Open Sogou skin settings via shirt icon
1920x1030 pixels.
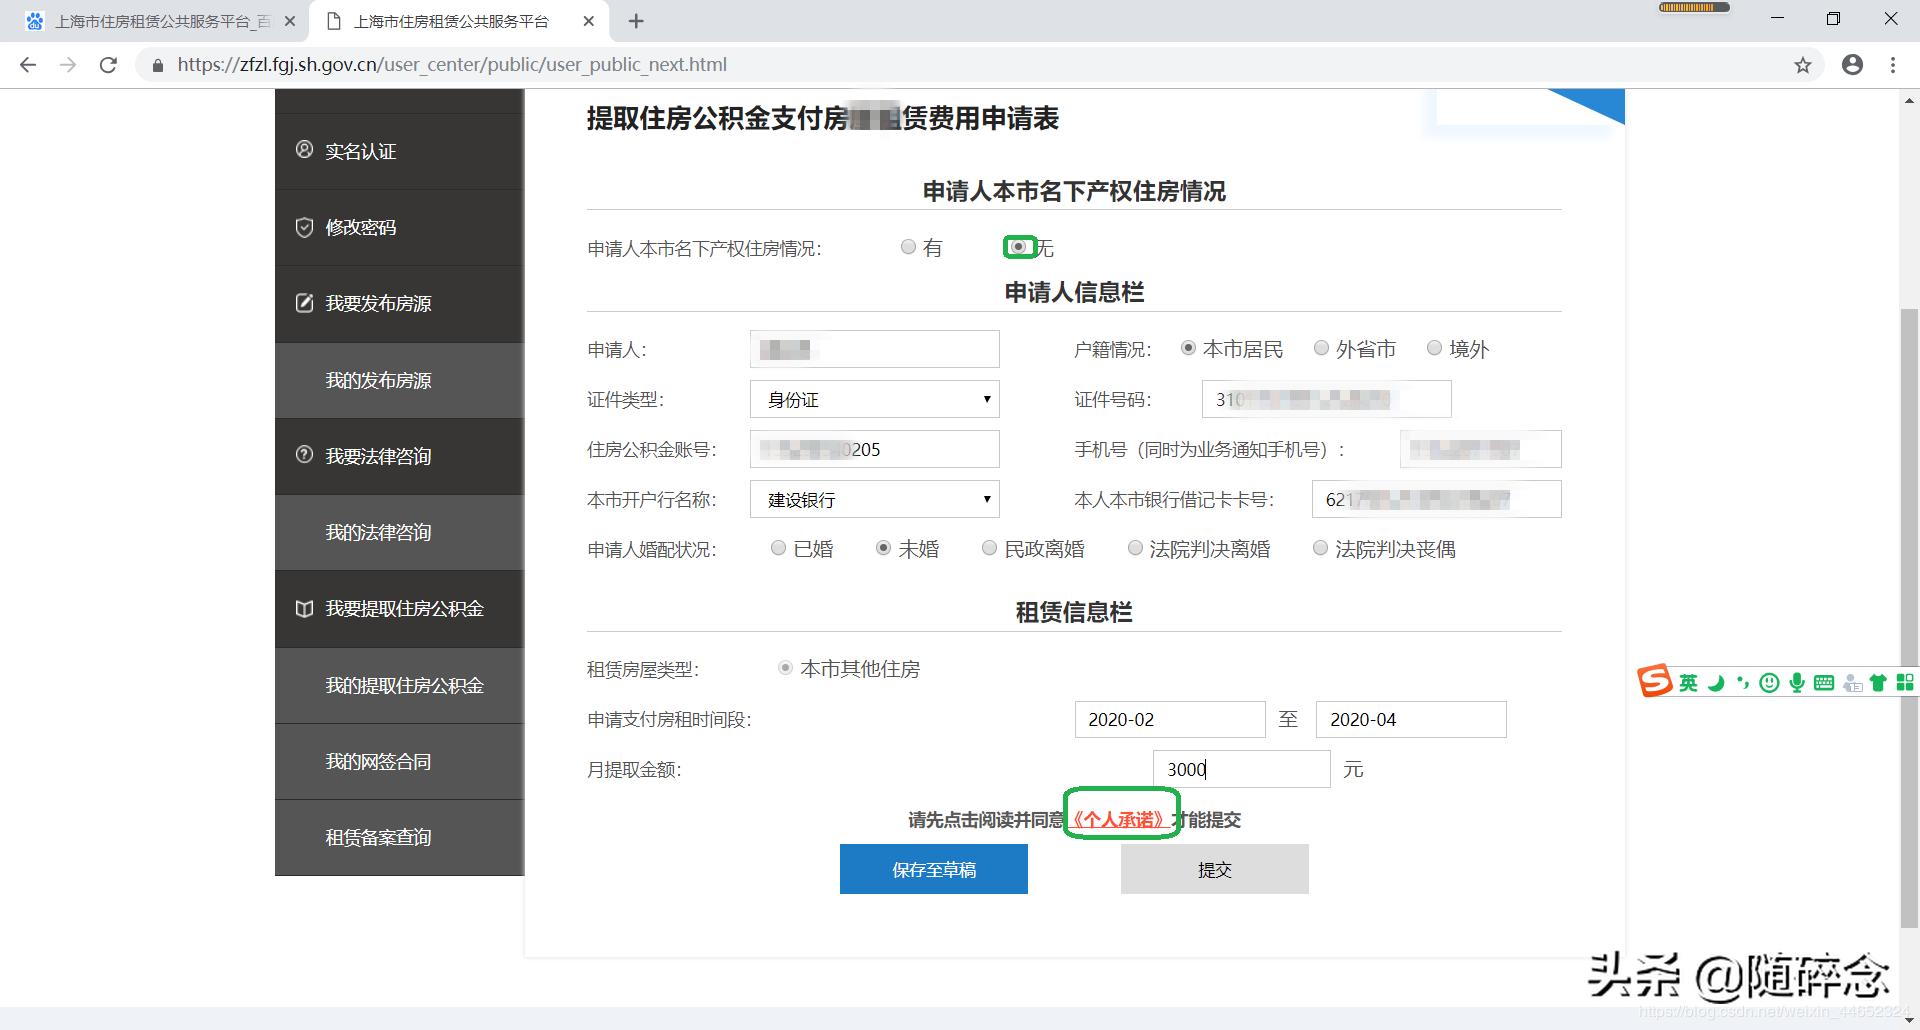pos(1879,682)
